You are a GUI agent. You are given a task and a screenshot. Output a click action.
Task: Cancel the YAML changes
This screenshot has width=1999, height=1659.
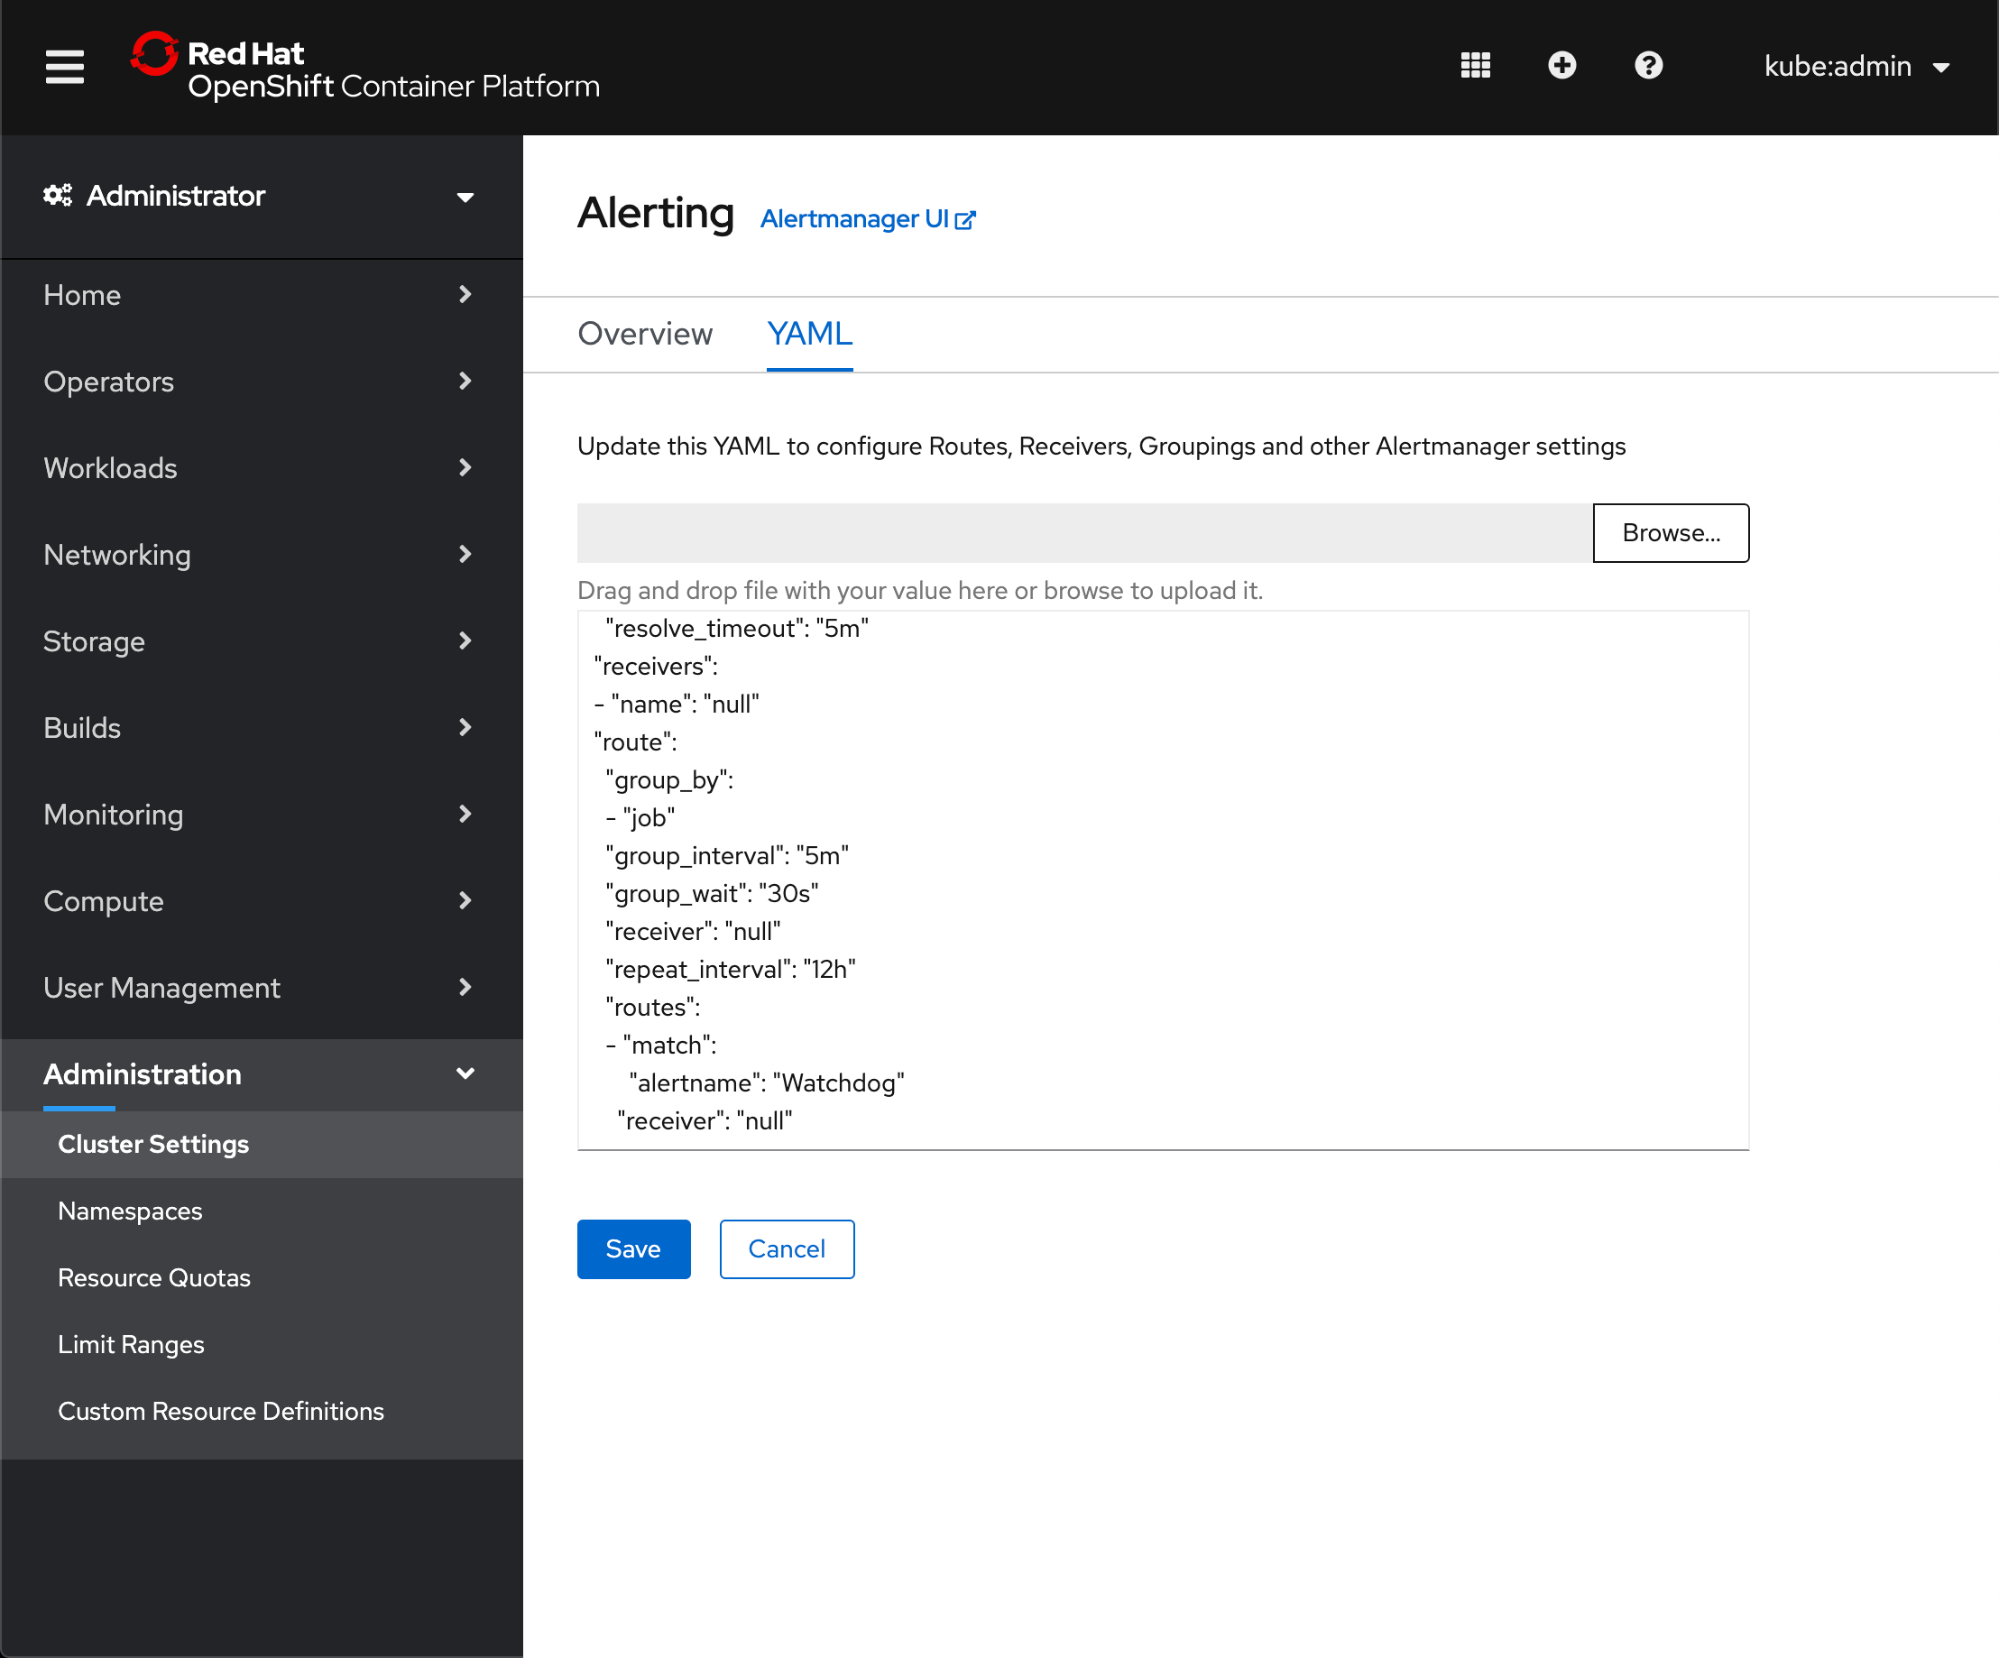[x=786, y=1249]
